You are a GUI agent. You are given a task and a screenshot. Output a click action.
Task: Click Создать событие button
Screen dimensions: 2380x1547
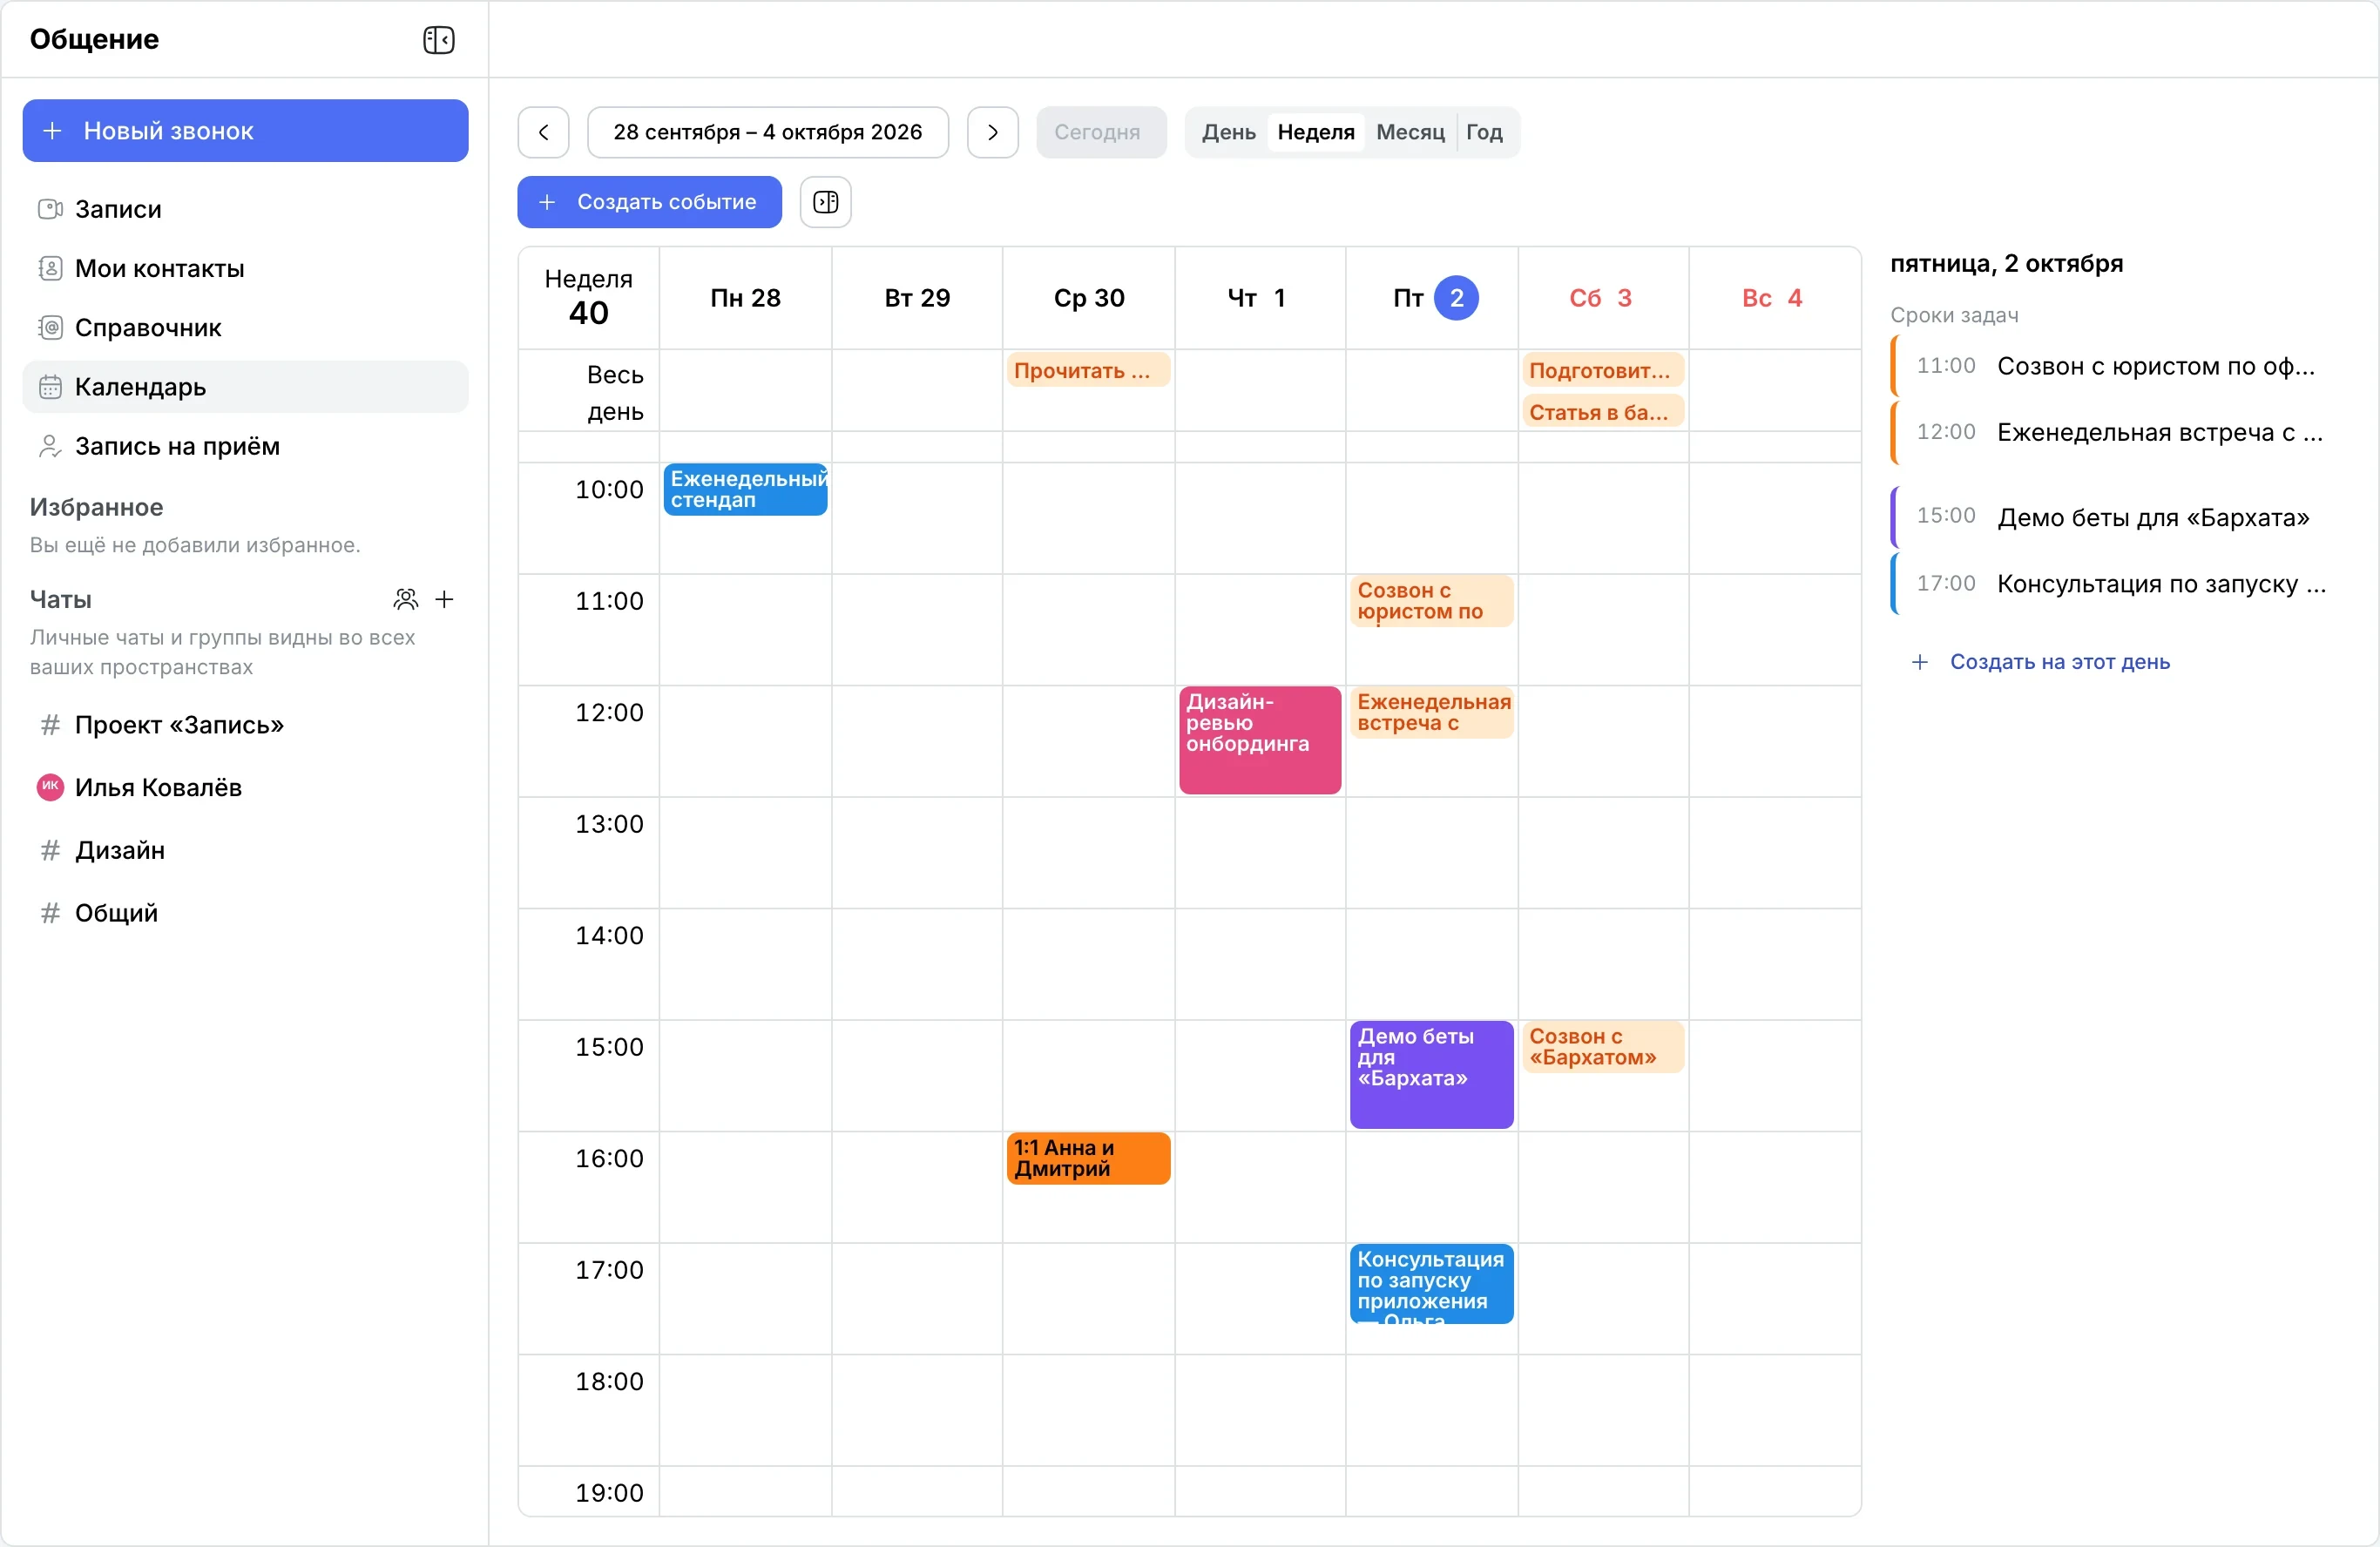tap(649, 202)
